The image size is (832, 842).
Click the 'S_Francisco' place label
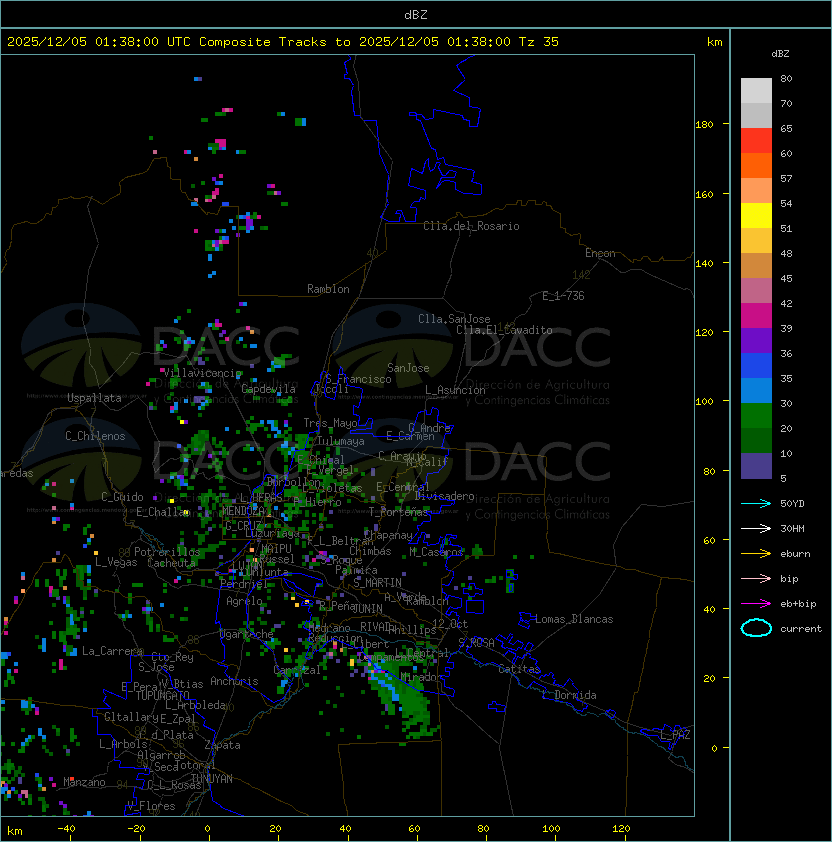pos(358,379)
